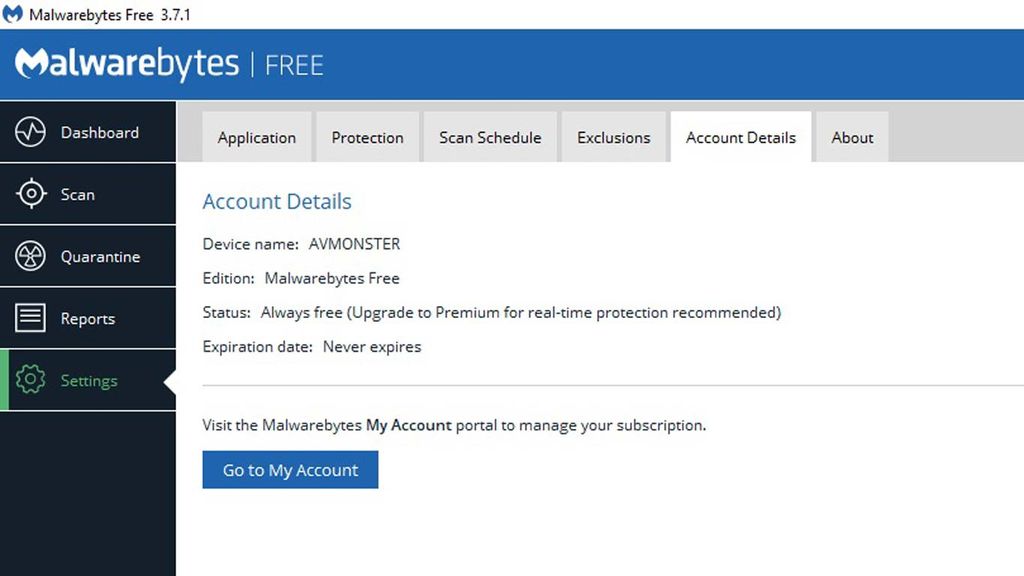This screenshot has height=576, width=1024.
Task: Open the Protection settings tab
Action: 368,137
